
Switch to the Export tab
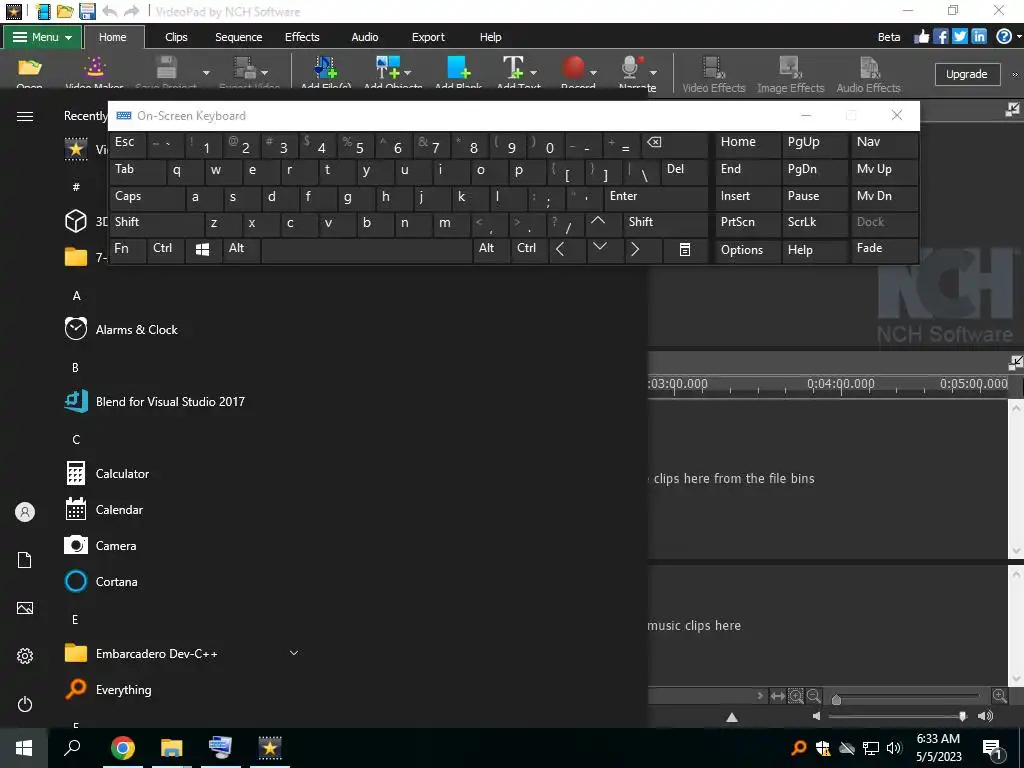point(428,37)
